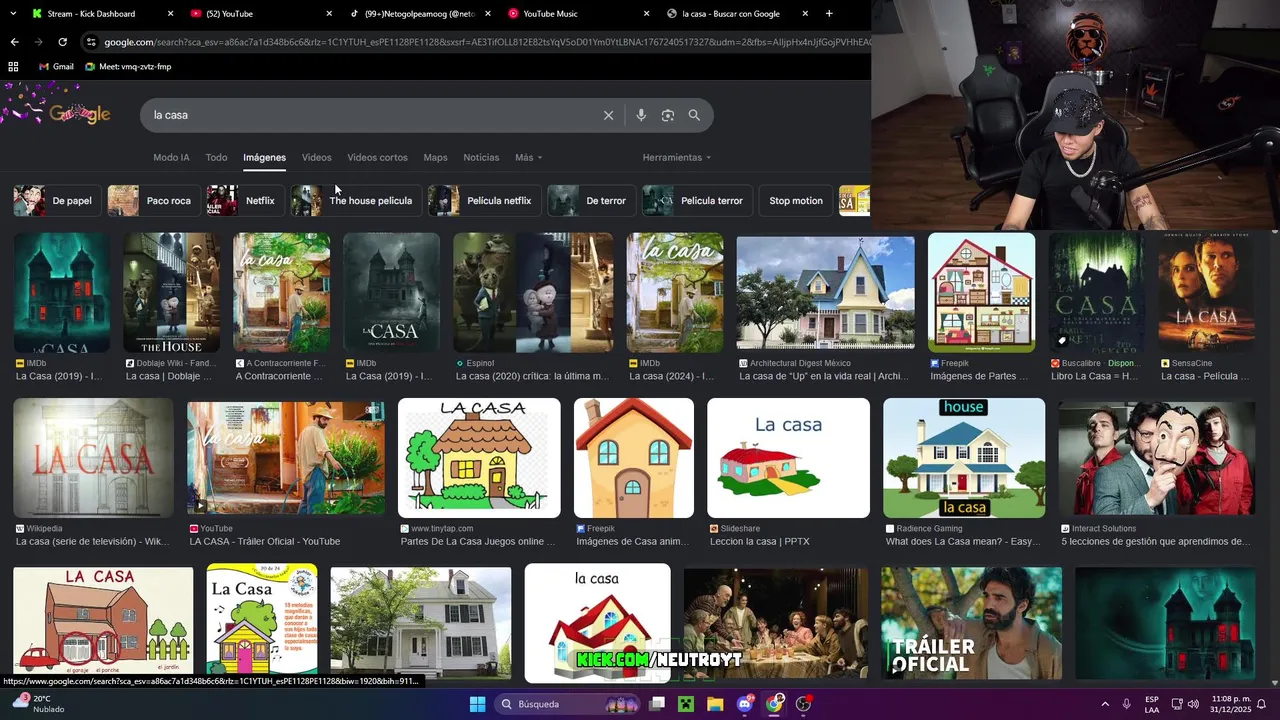Open the Slideshare Leccion la casa thumbnail
The height and width of the screenshot is (720, 1280).
pos(788,458)
